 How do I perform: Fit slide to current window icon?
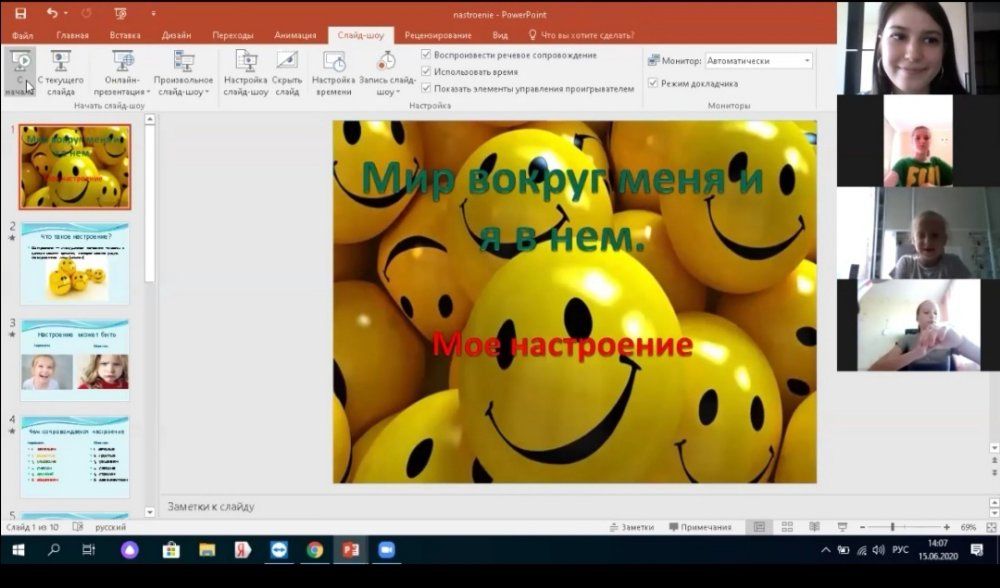click(992, 527)
